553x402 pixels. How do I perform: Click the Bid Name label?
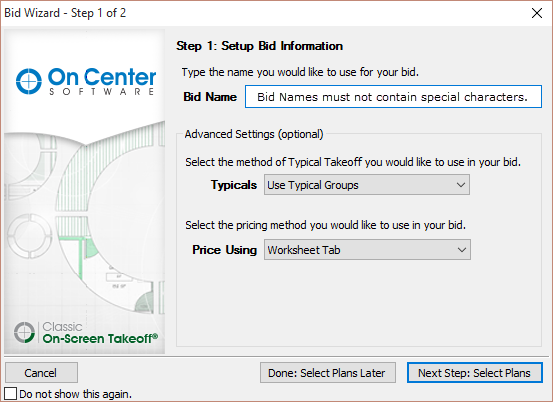tap(210, 97)
